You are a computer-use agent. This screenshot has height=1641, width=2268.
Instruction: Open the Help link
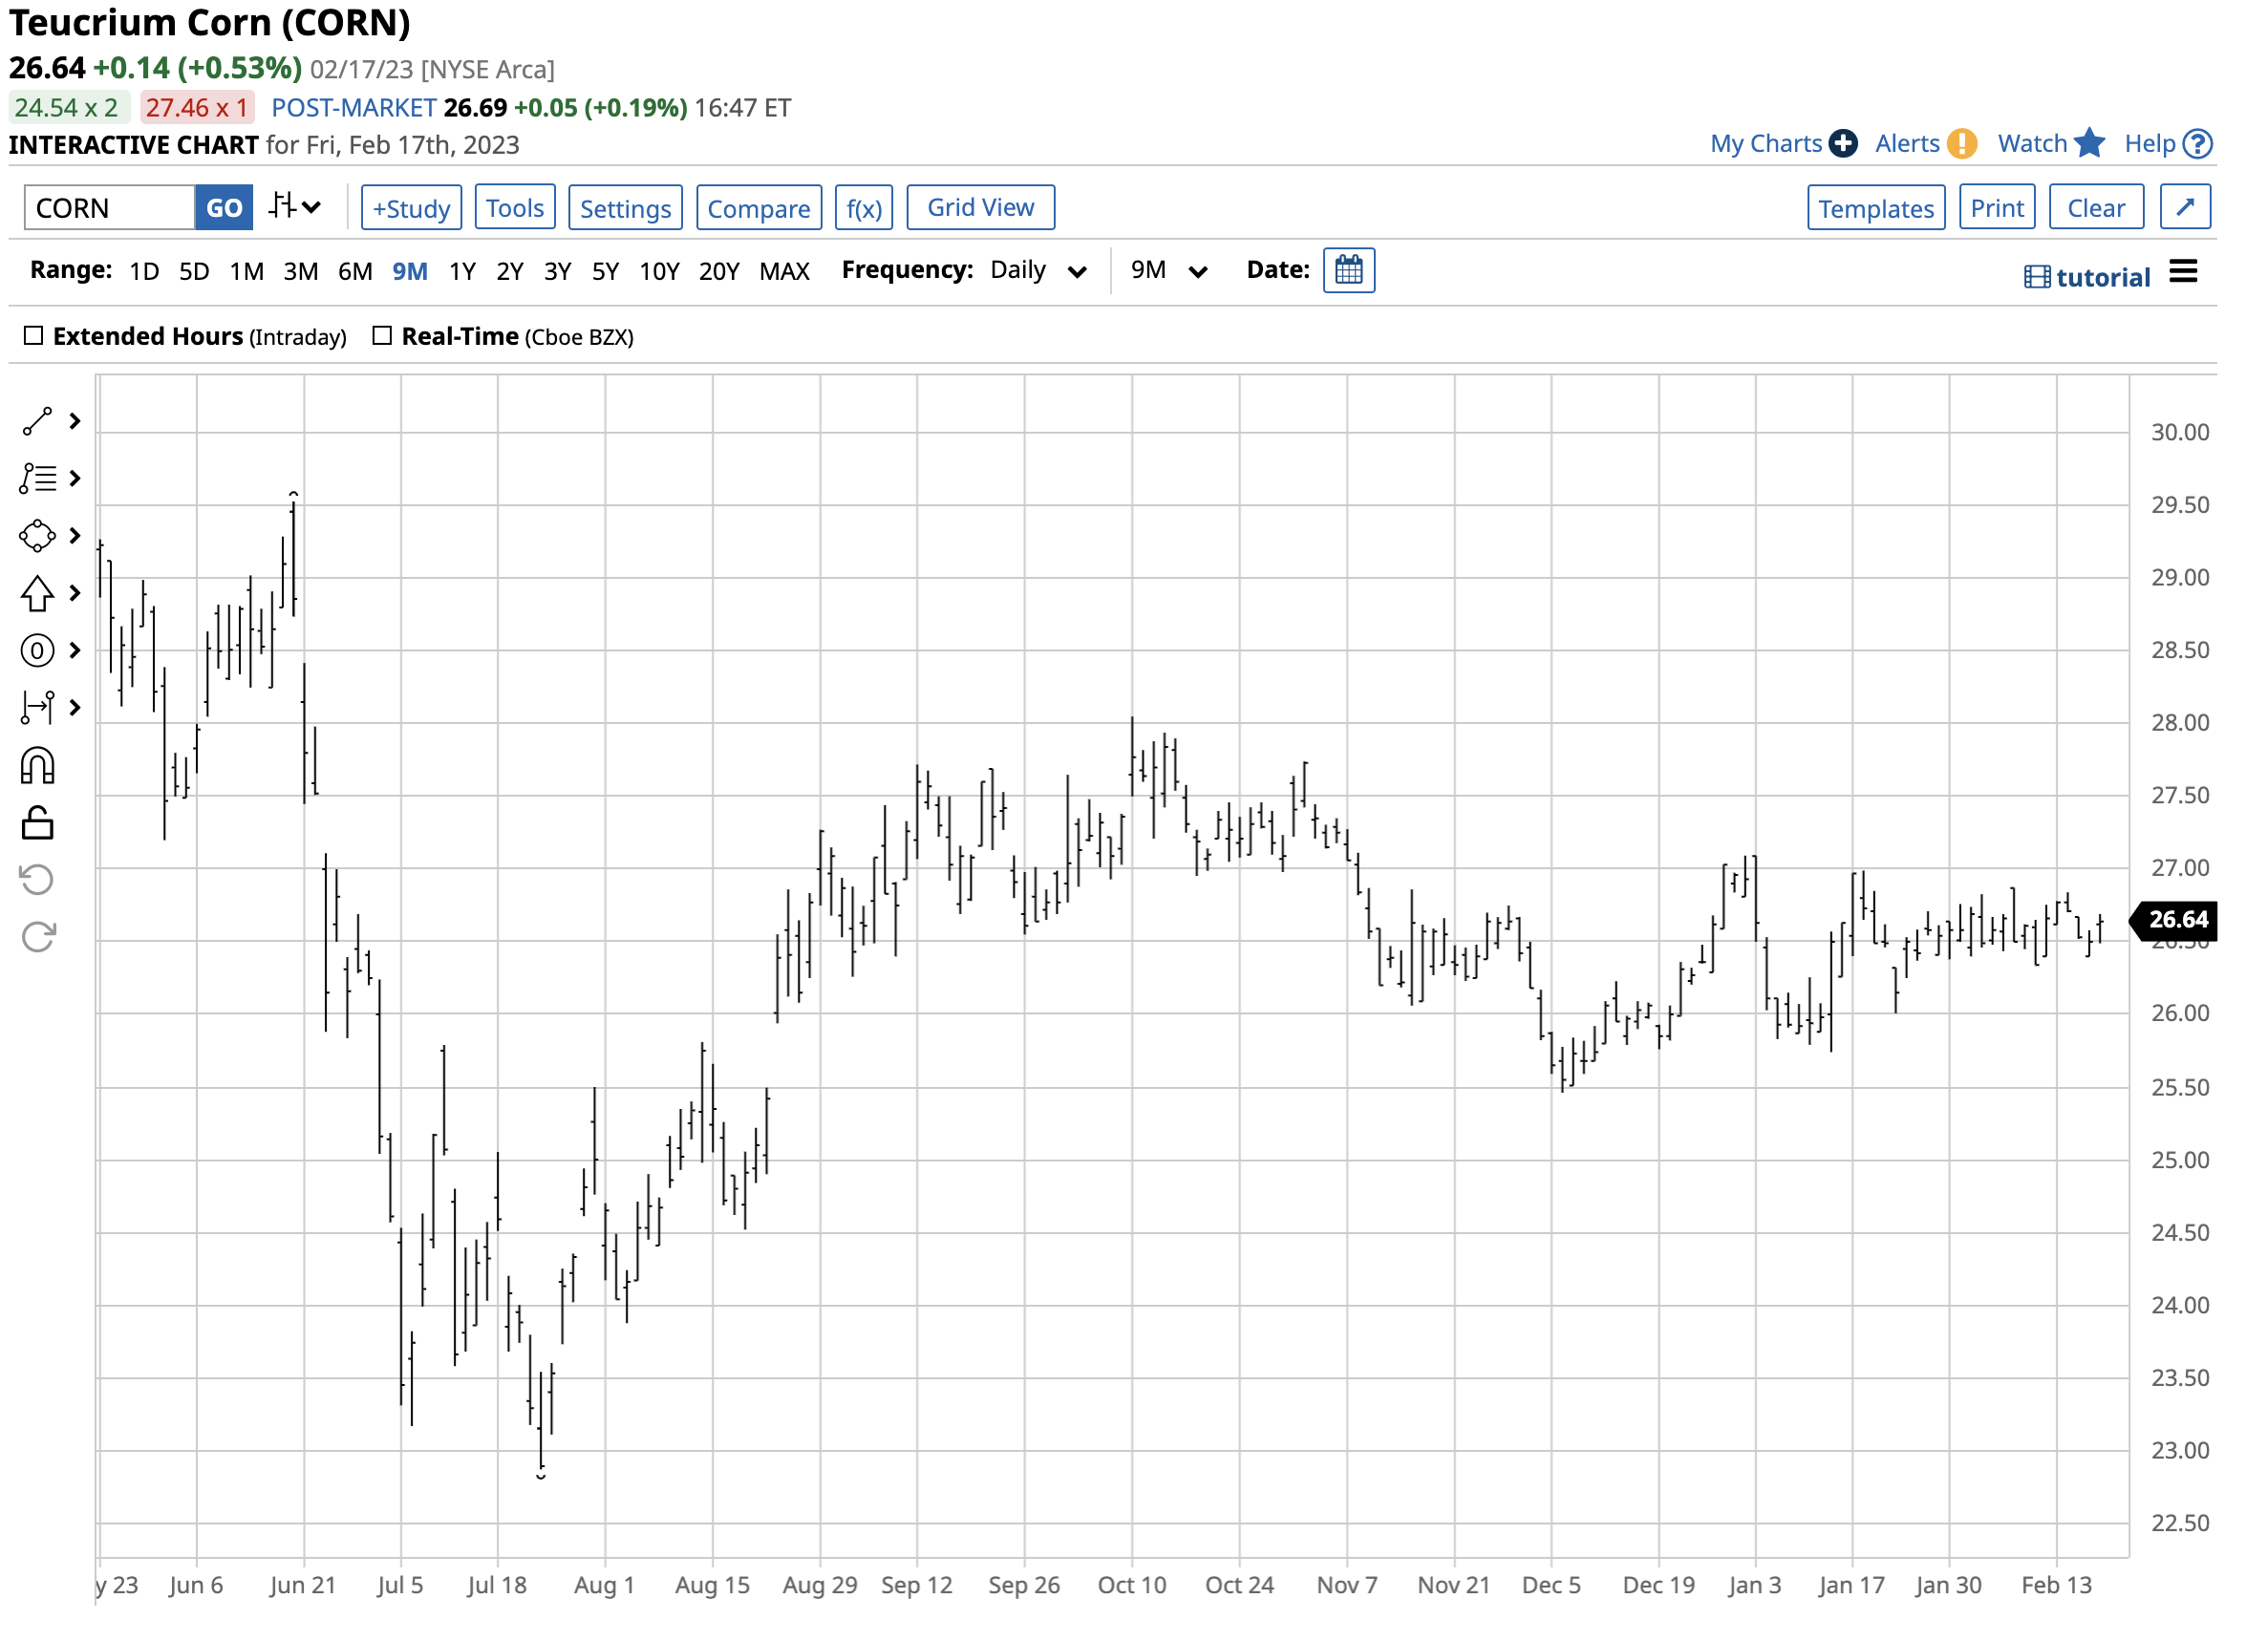[2150, 144]
